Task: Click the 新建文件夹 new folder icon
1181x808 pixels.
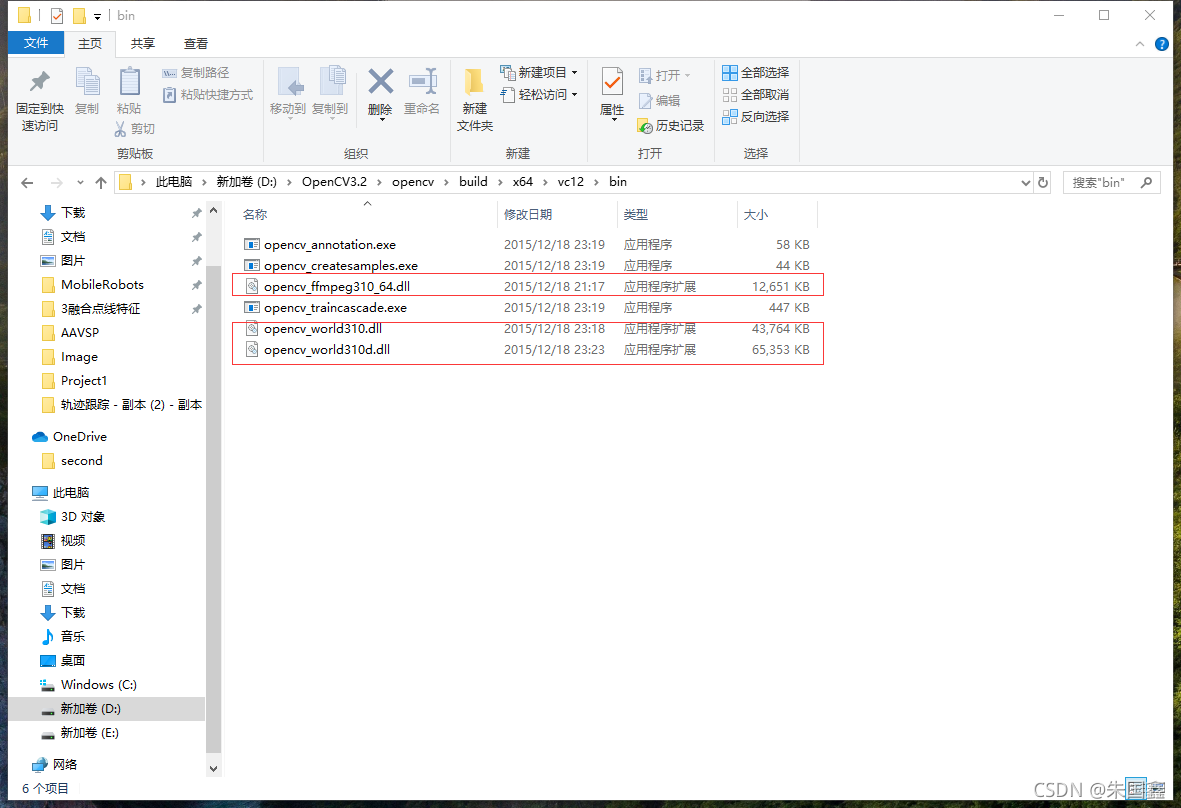Action: pyautogui.click(x=475, y=81)
